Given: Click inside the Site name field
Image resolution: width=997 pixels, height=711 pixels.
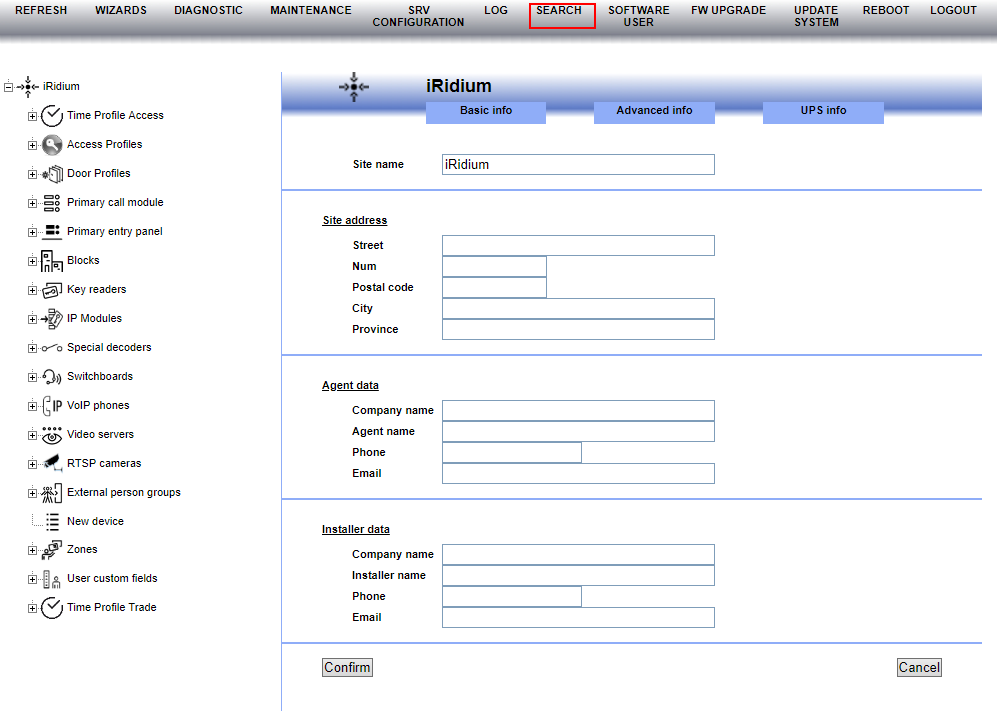Looking at the screenshot, I should click(x=577, y=164).
